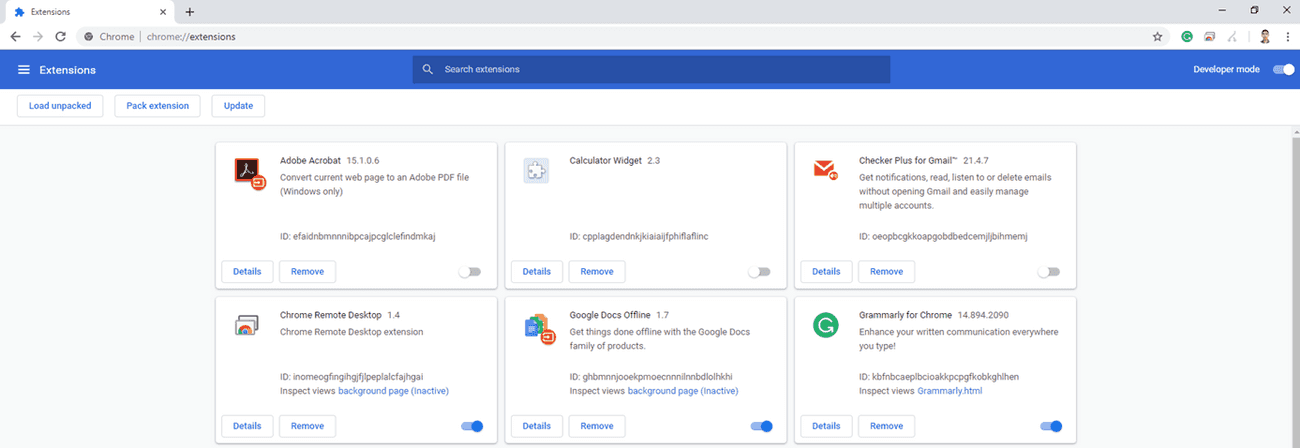Select the Extensions browser tab
The width and height of the screenshot is (1300, 448).
pos(90,12)
